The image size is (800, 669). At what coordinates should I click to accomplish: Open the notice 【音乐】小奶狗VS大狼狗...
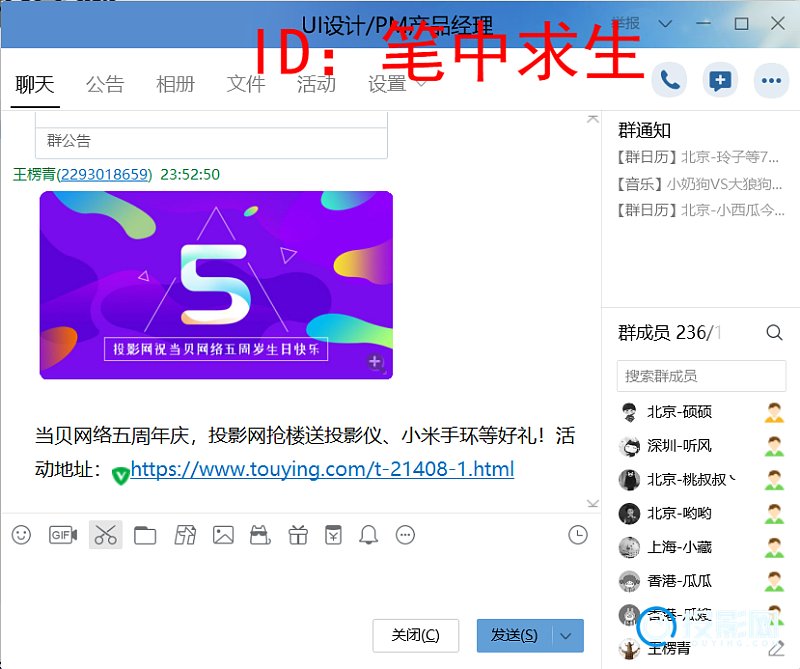[698, 184]
